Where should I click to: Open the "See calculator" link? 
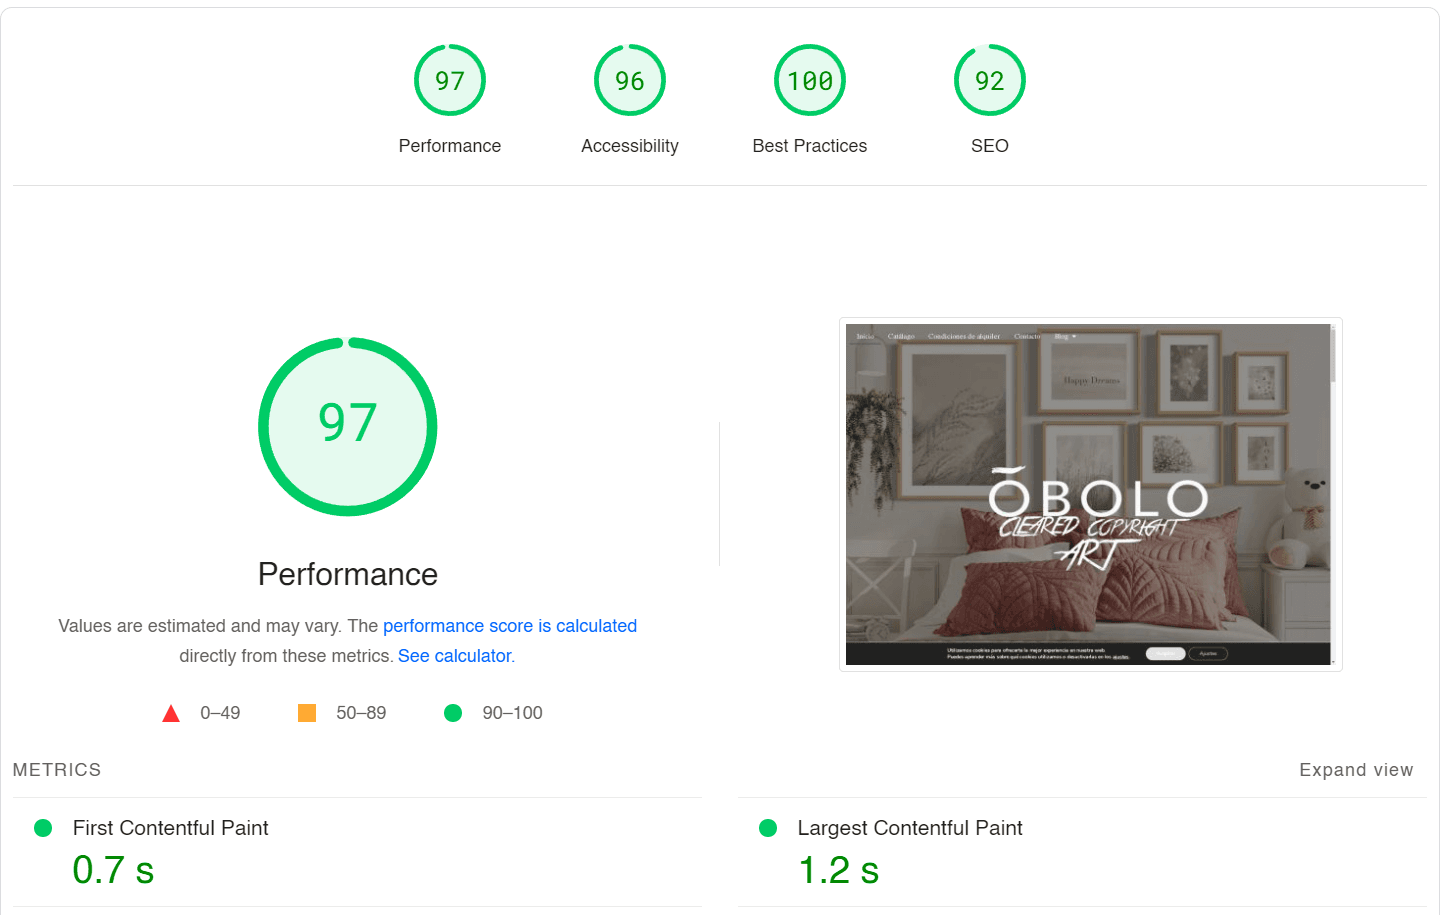click(454, 656)
